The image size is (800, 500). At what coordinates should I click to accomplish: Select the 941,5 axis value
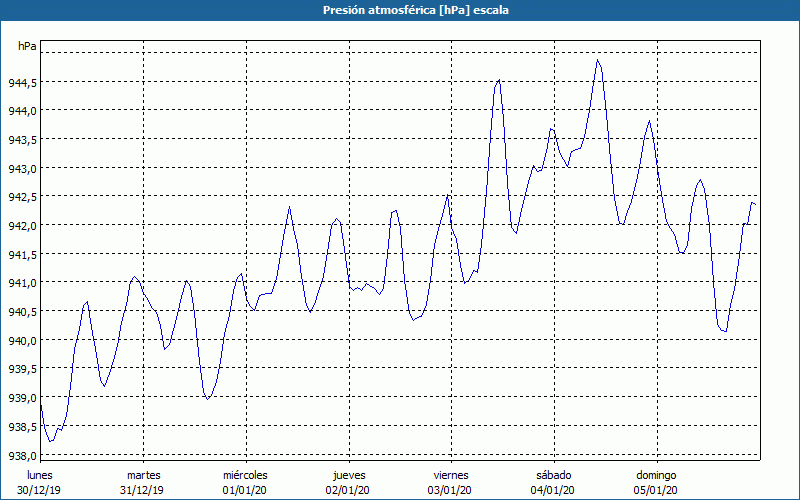pos(21,254)
